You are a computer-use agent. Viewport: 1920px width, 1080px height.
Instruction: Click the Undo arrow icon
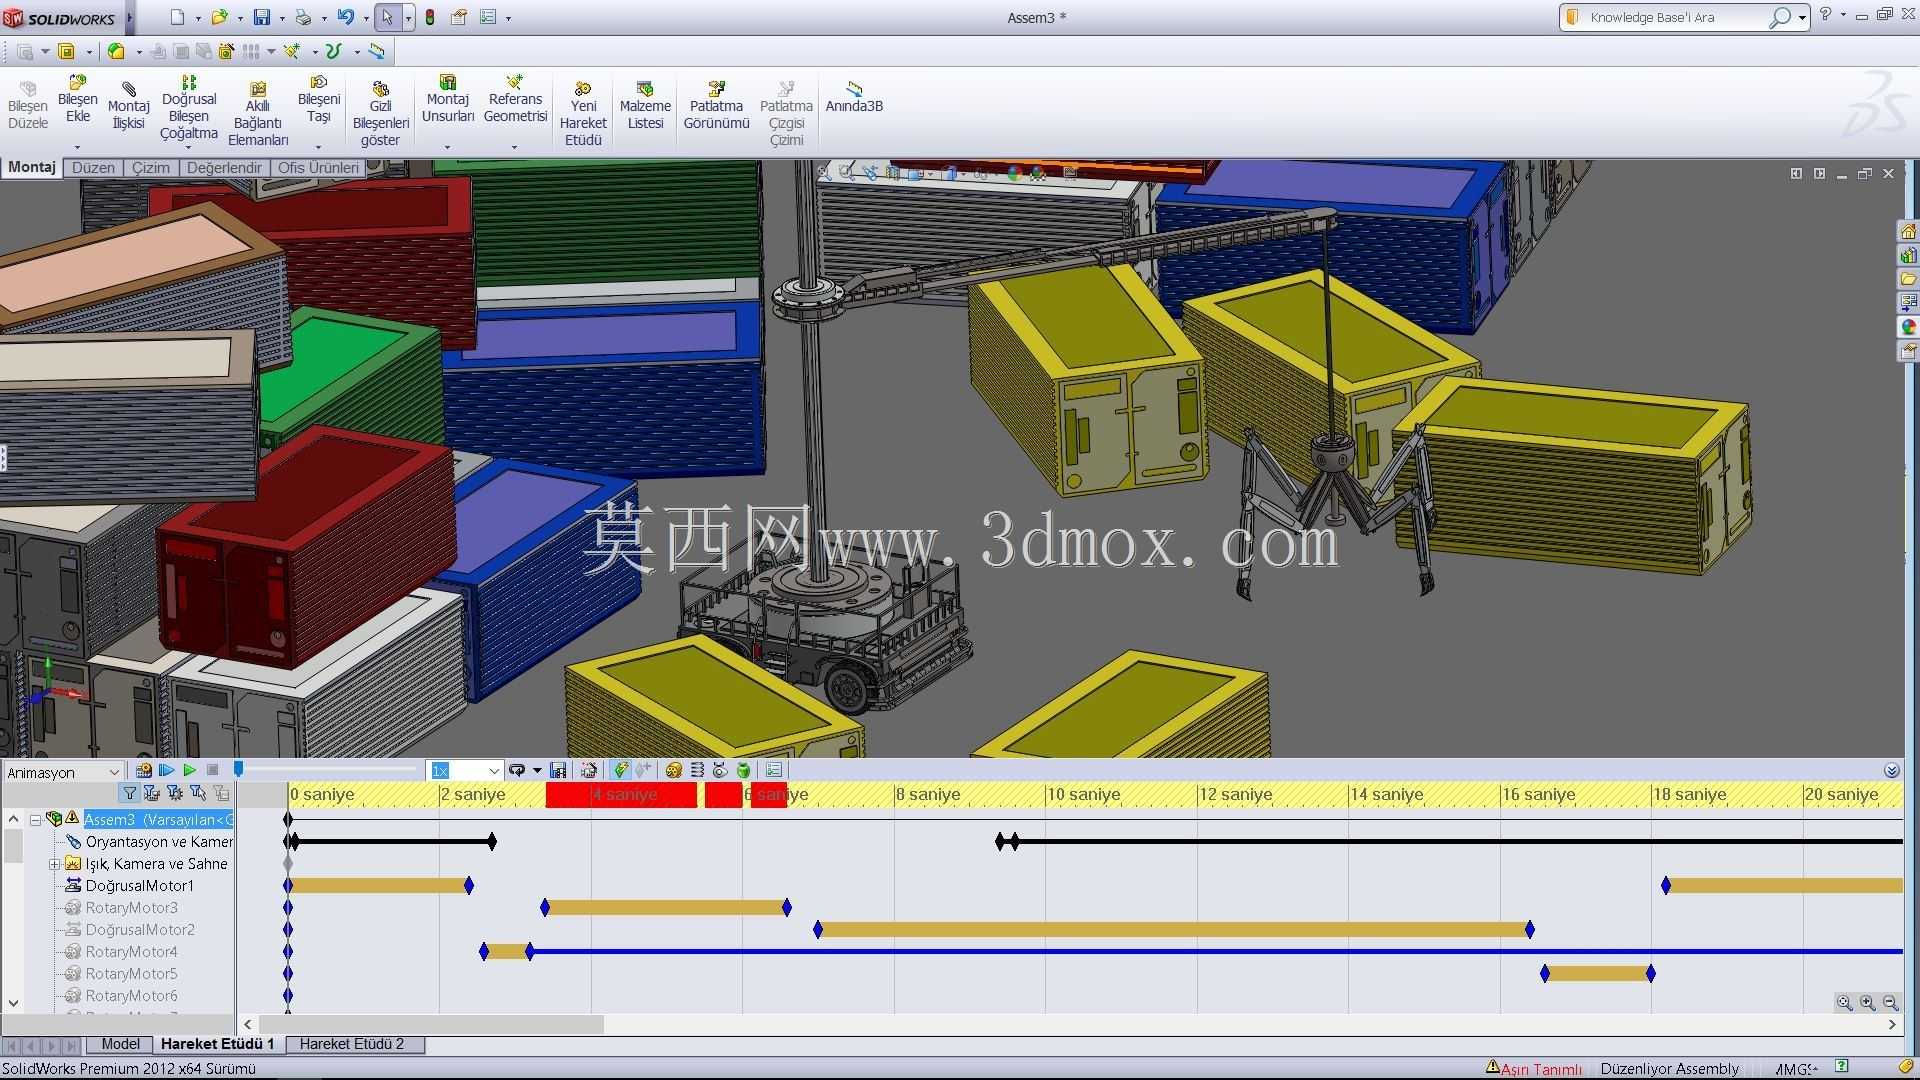click(x=345, y=17)
